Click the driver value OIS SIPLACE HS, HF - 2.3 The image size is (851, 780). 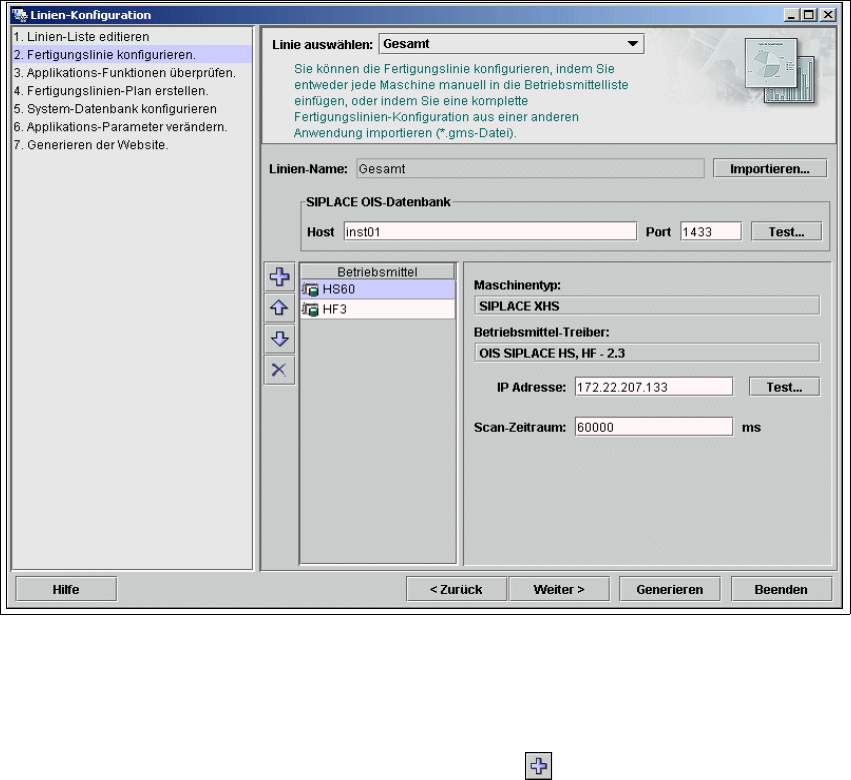point(647,353)
